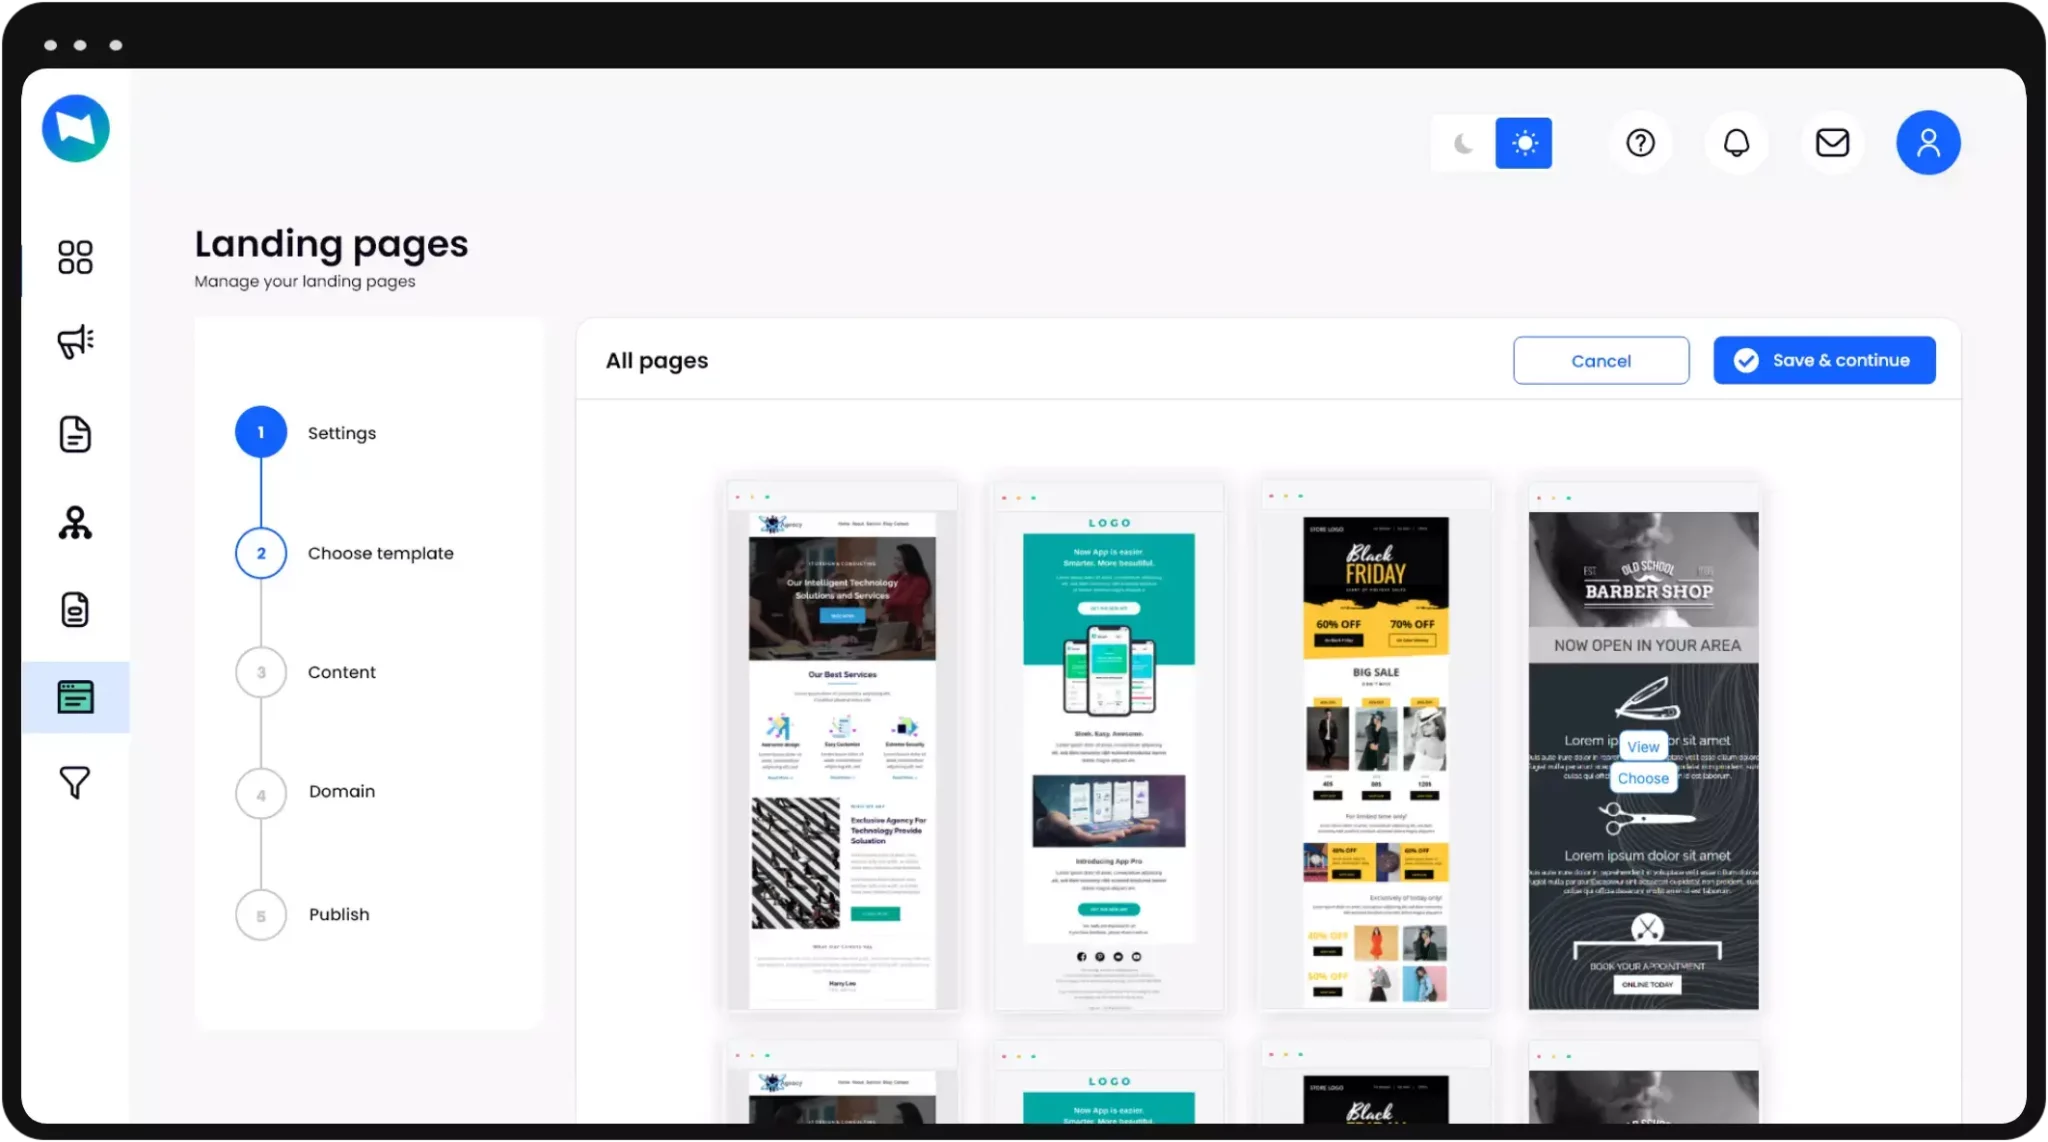
Task: Open the forms clipboard icon in sidebar
Action: coord(75,609)
